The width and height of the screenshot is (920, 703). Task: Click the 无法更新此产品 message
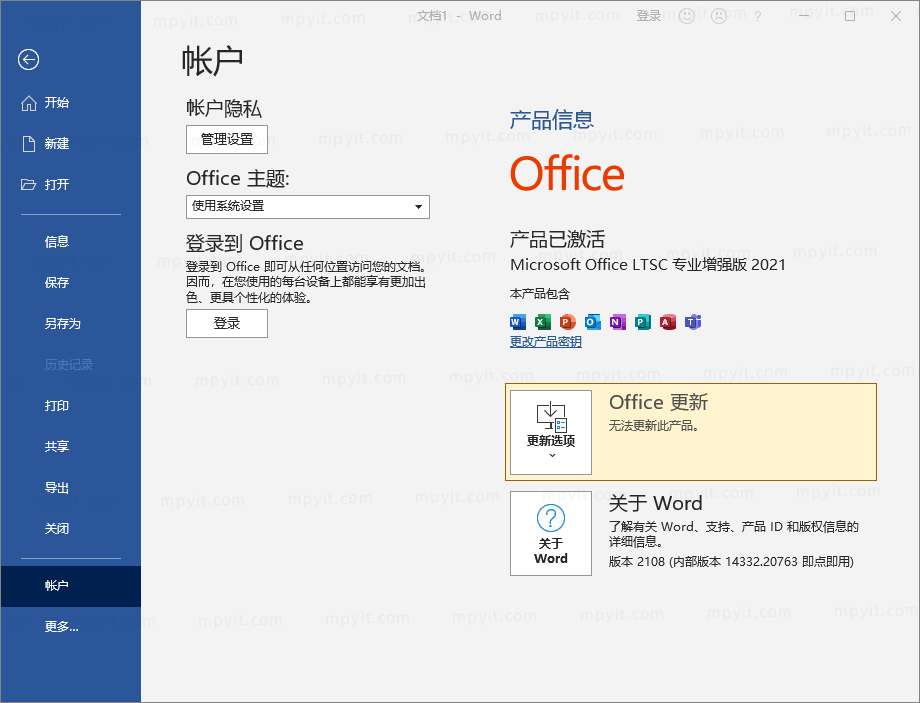pos(654,425)
